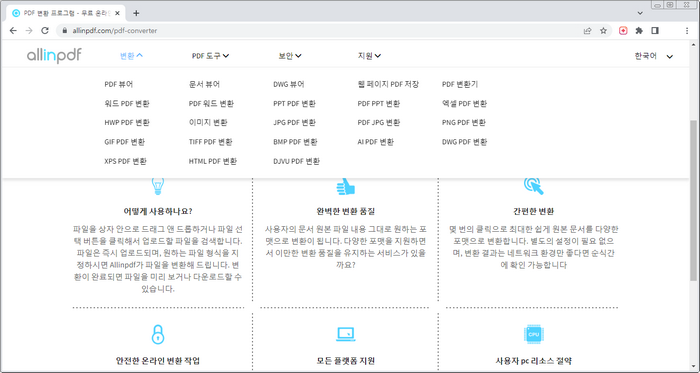Select HTML PDF 변환 entry

point(213,162)
